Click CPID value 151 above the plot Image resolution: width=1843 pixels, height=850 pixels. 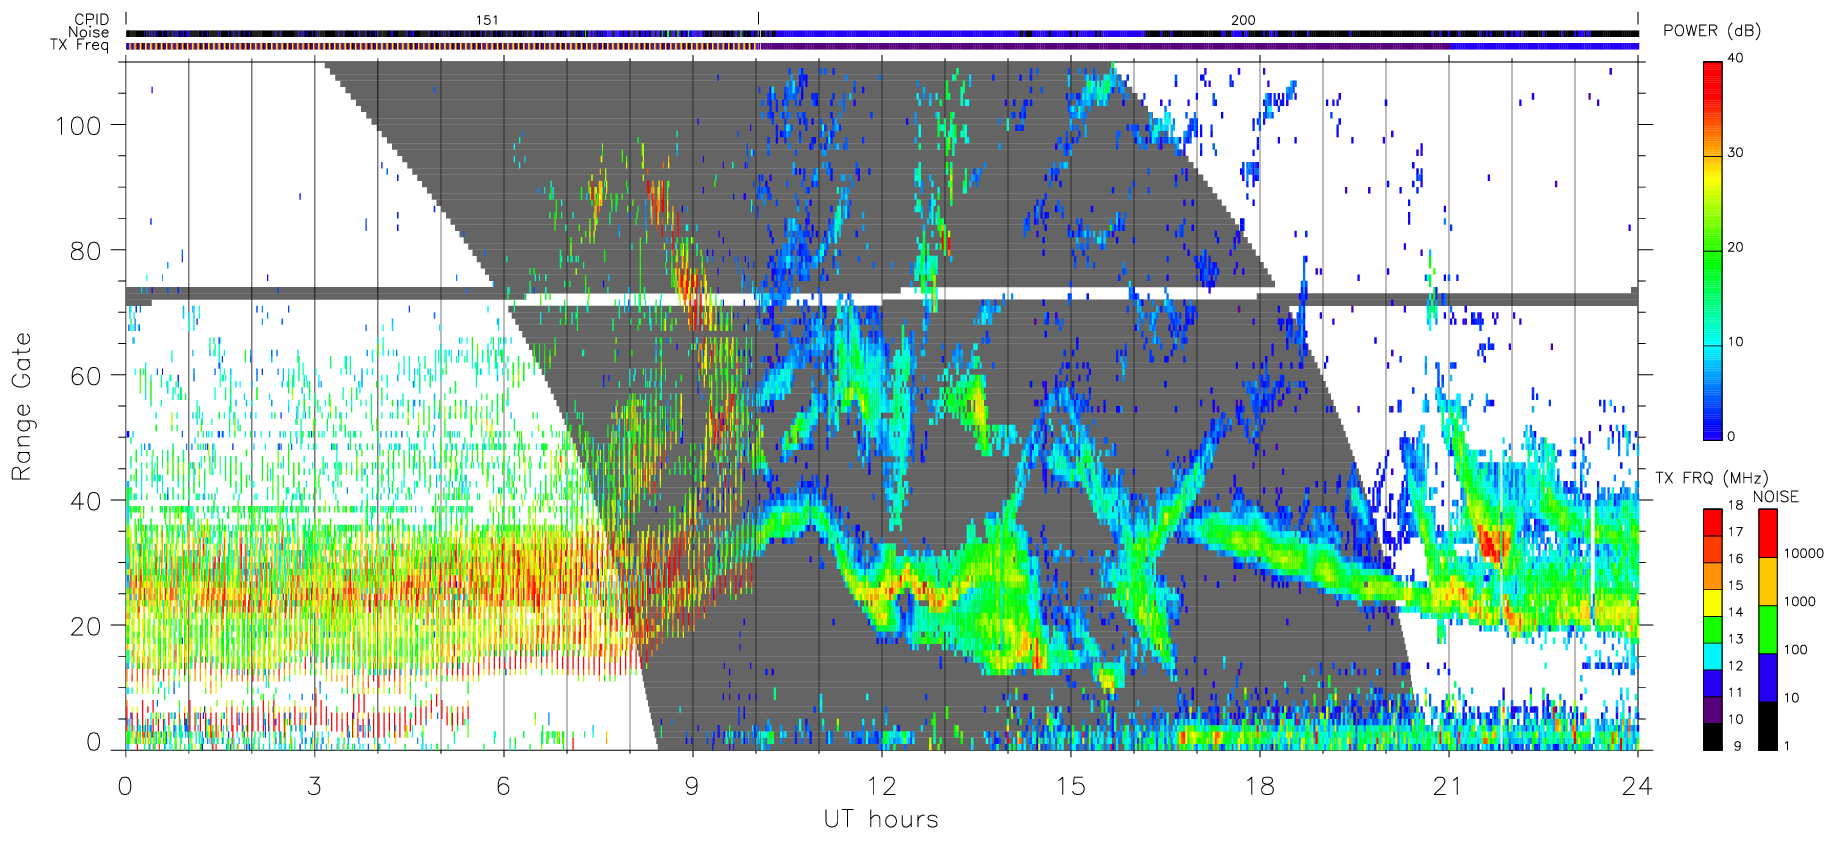(487, 20)
